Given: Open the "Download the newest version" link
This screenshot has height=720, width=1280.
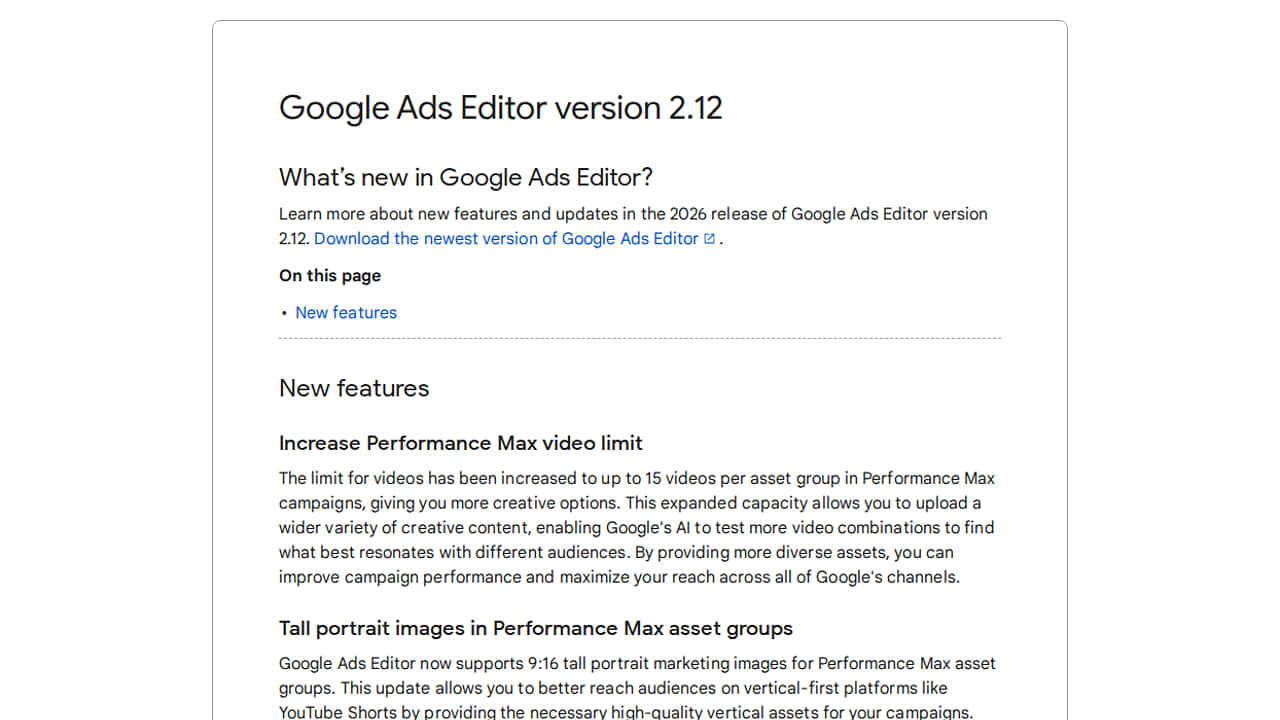Looking at the screenshot, I should pyautogui.click(x=505, y=239).
